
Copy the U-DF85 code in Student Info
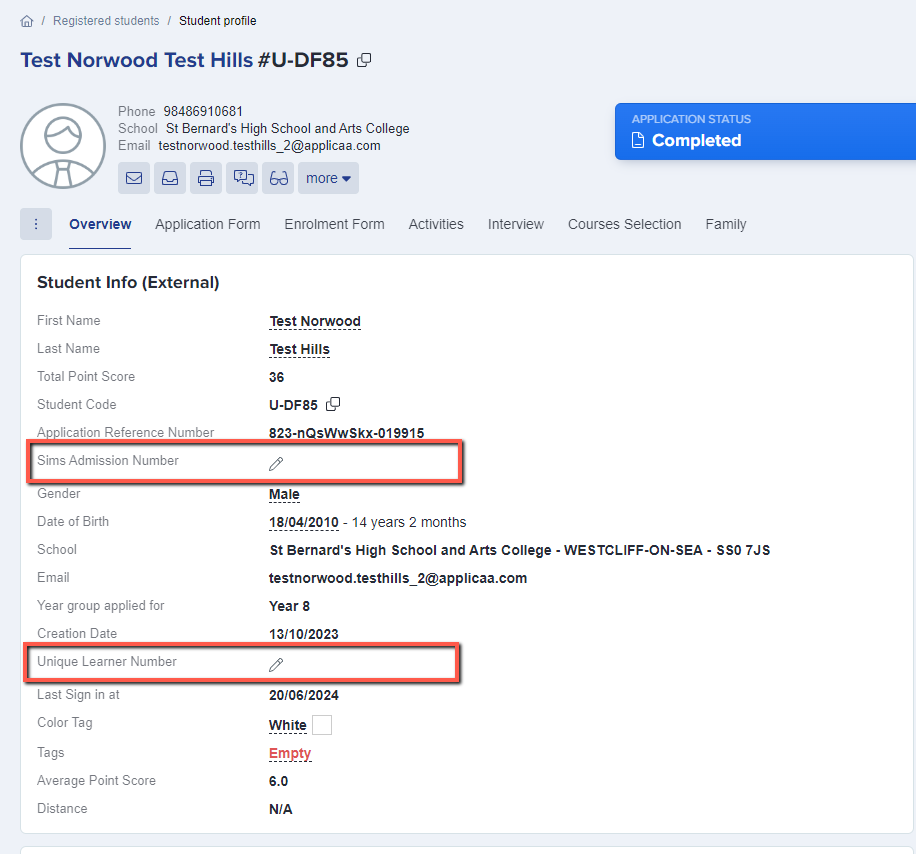[x=333, y=404]
